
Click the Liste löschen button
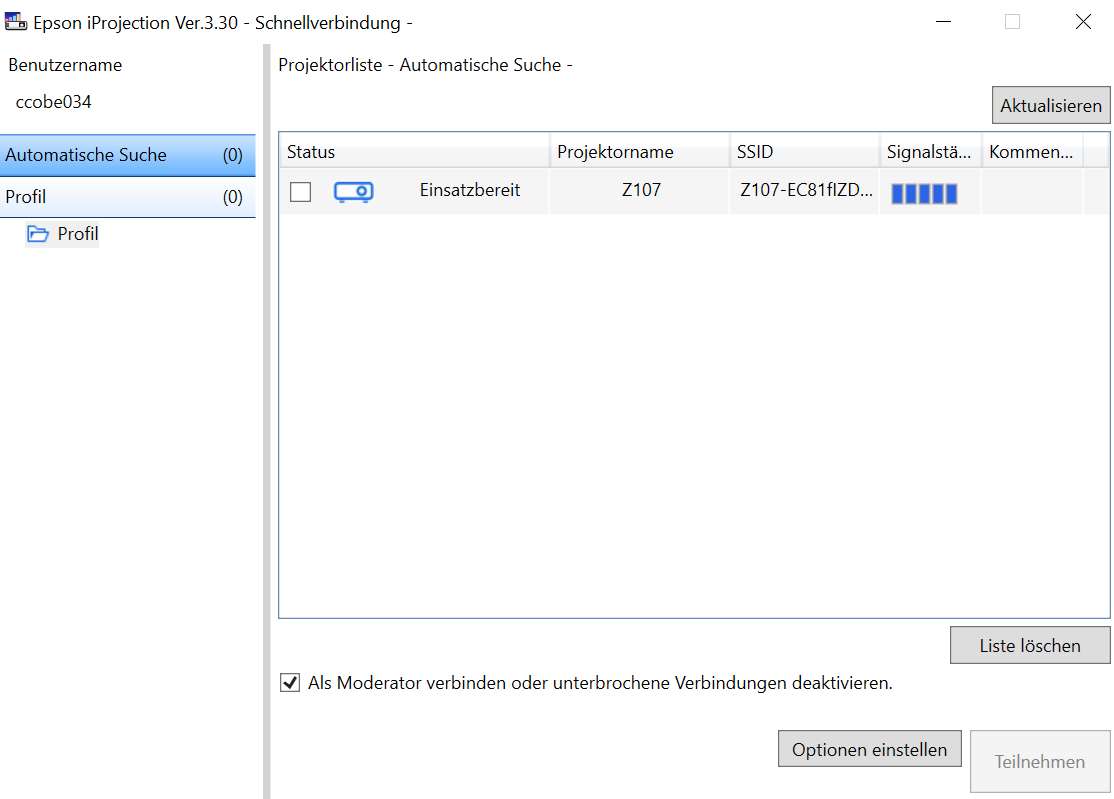[x=1030, y=645]
